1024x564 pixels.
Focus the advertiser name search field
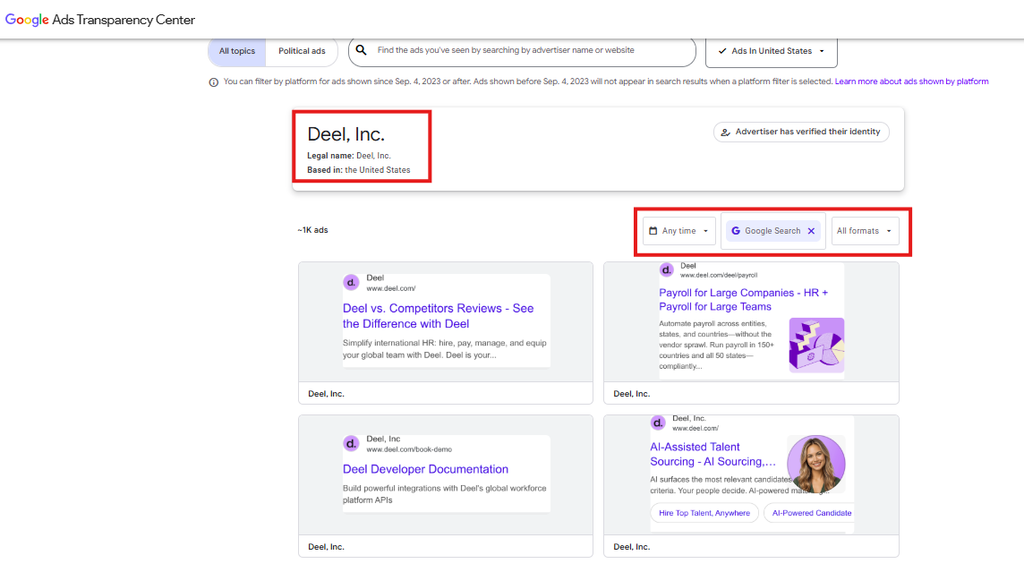(x=522, y=50)
